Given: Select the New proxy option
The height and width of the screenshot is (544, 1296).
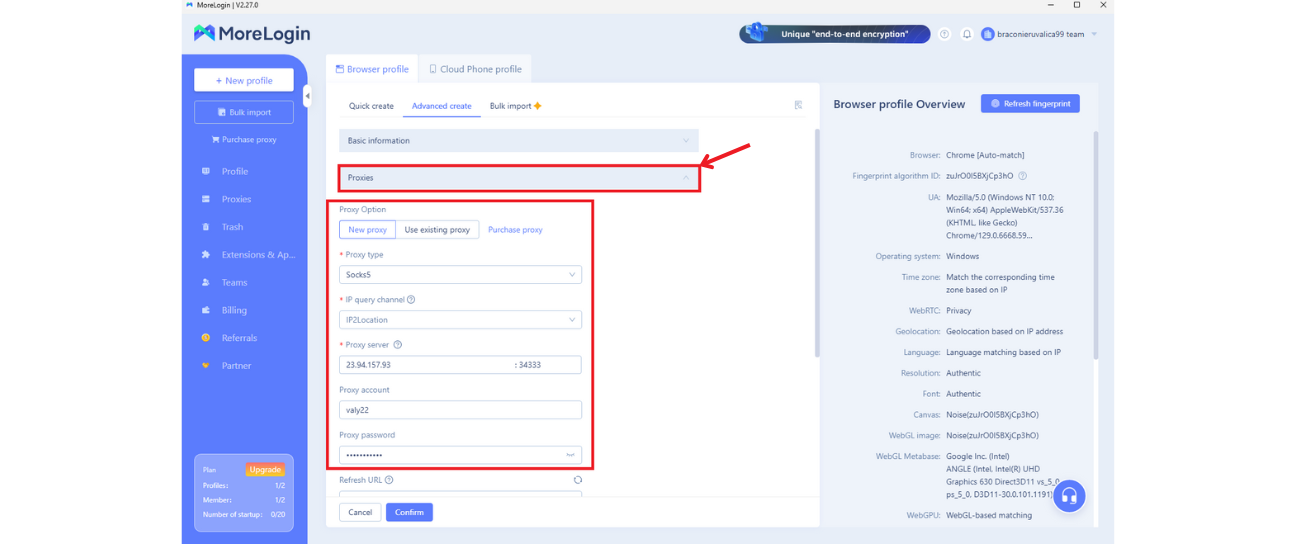Looking at the screenshot, I should tap(368, 230).
